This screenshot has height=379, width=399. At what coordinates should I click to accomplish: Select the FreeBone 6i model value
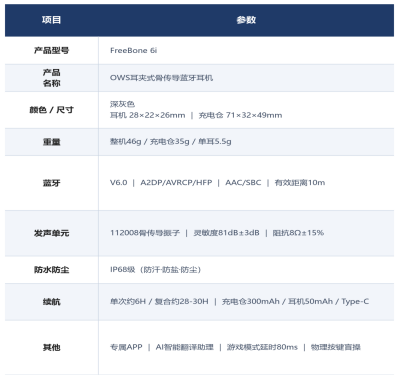pyautogui.click(x=133, y=50)
